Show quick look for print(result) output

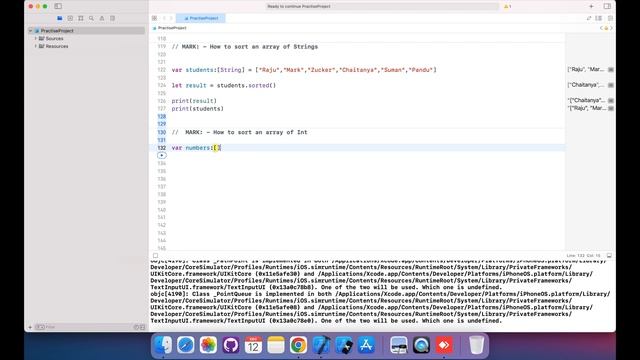click(x=611, y=101)
